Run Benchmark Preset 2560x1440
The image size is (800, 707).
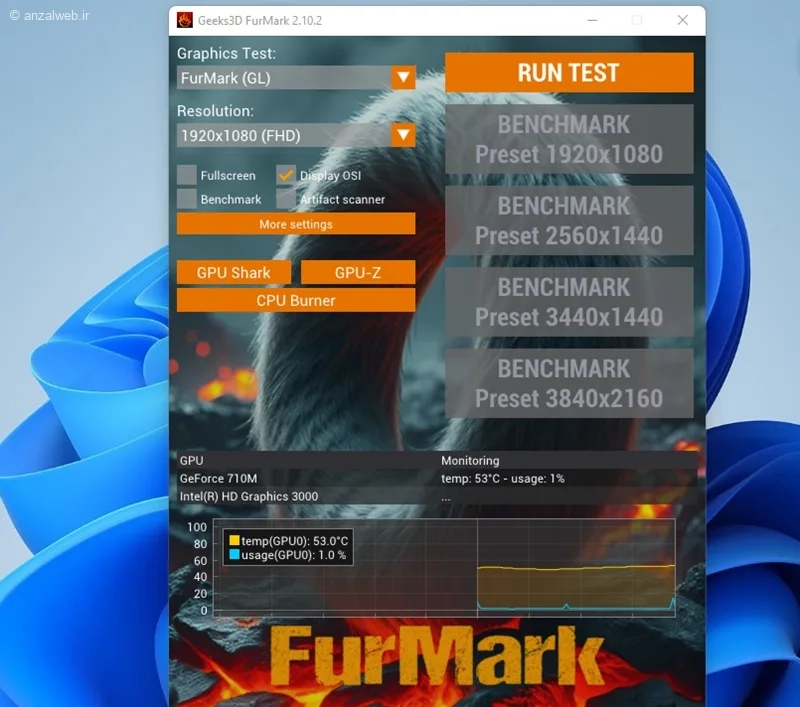[x=569, y=220]
